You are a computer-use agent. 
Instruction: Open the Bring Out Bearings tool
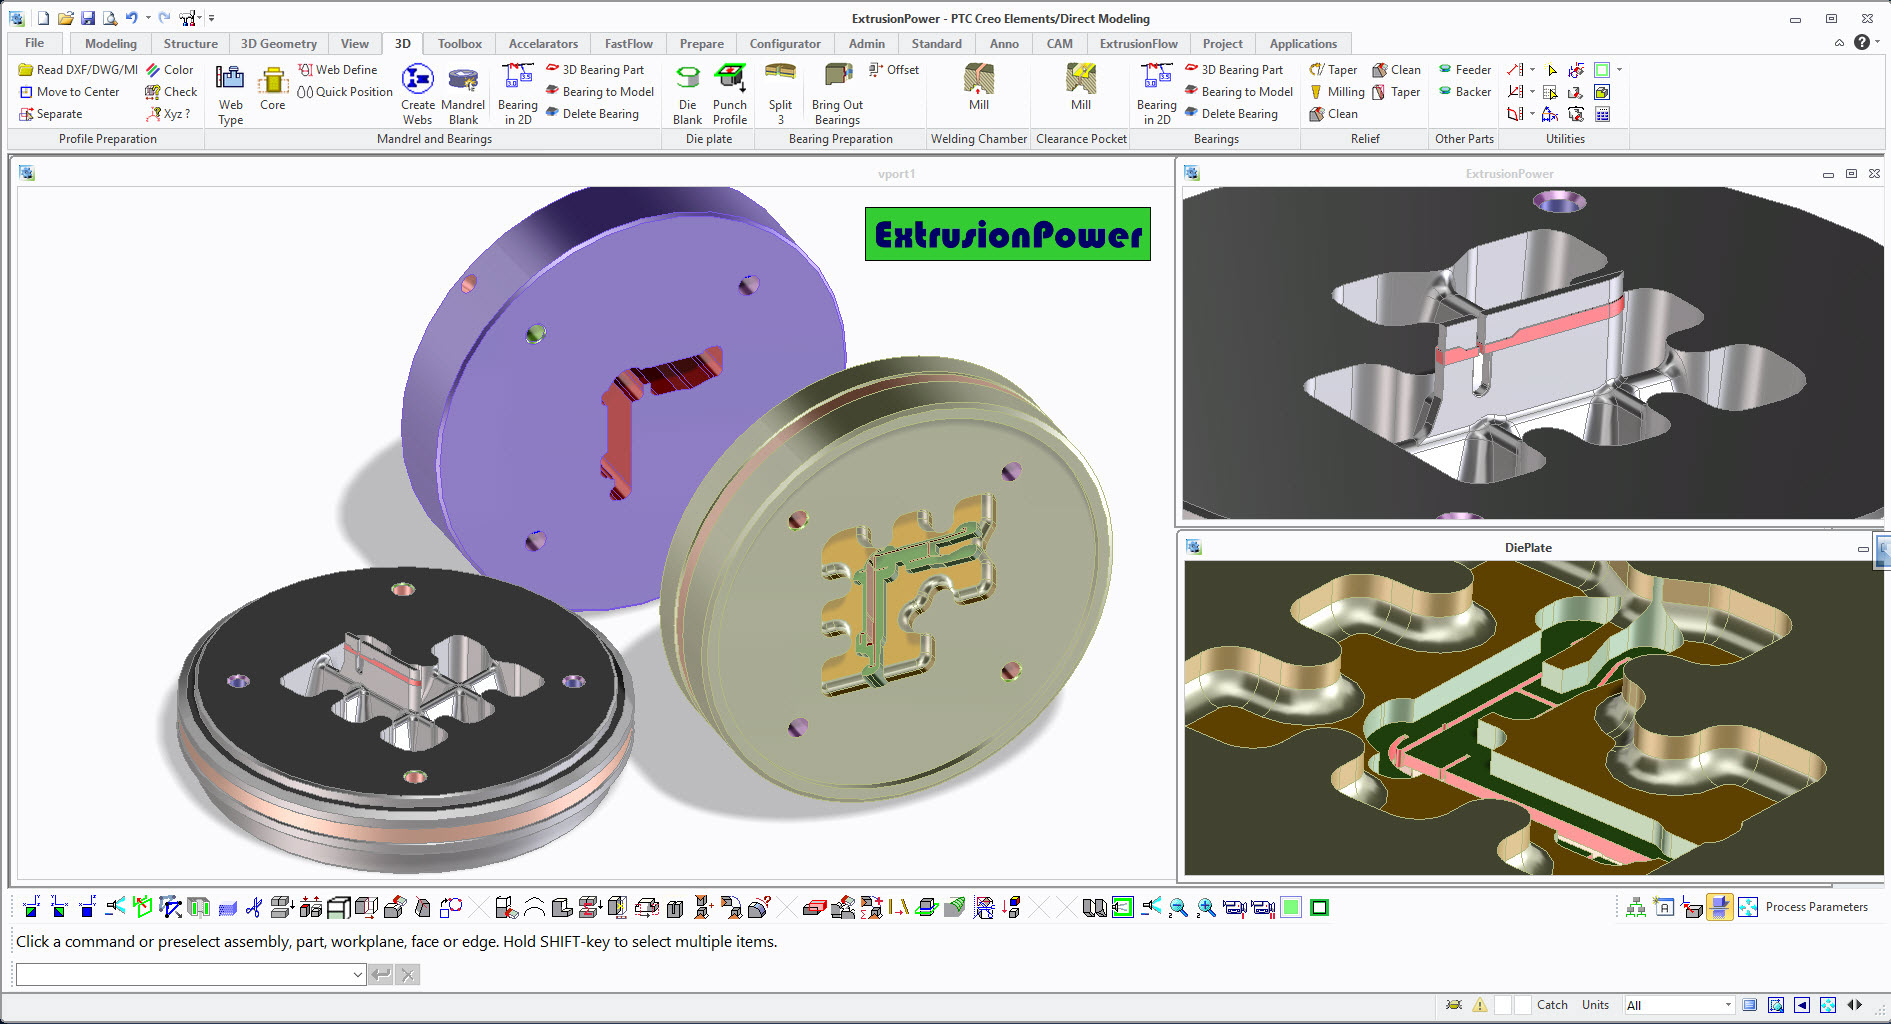pyautogui.click(x=837, y=94)
